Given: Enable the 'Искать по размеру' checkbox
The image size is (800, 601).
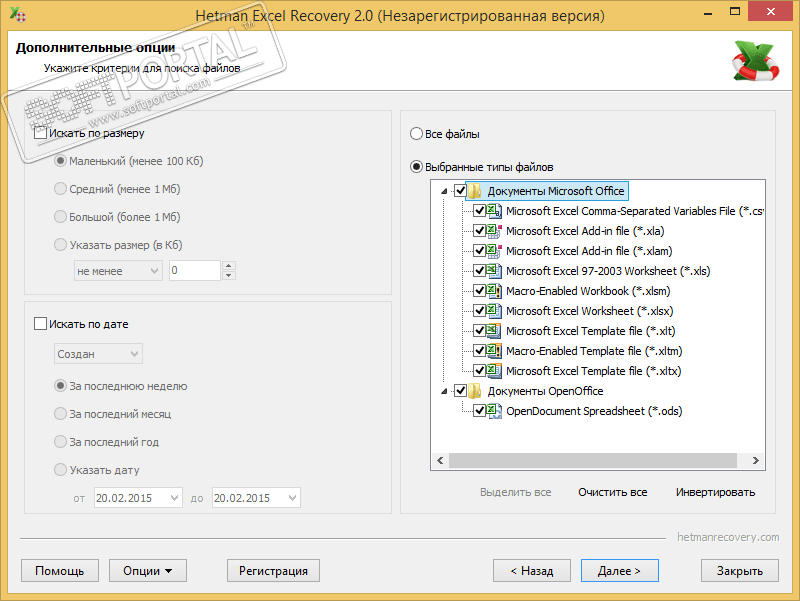Looking at the screenshot, I should pyautogui.click(x=41, y=133).
